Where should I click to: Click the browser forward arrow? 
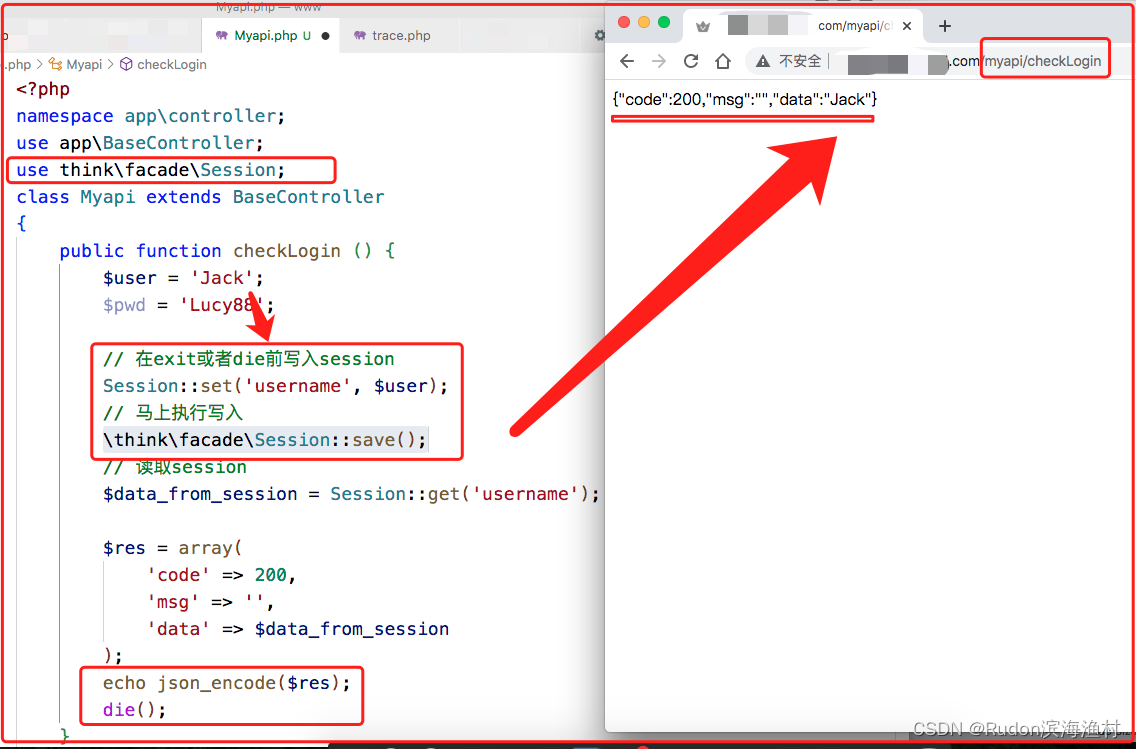pos(659,61)
